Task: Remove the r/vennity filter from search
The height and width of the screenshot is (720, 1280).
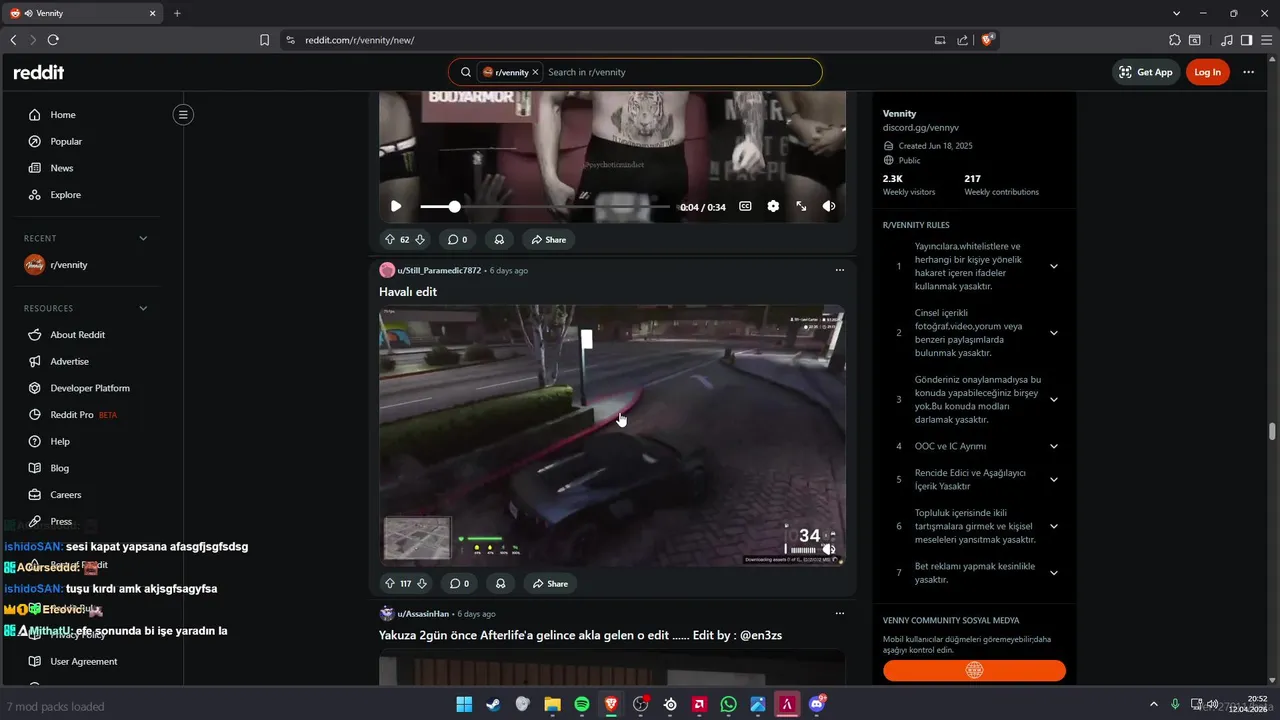Action: coord(535,72)
